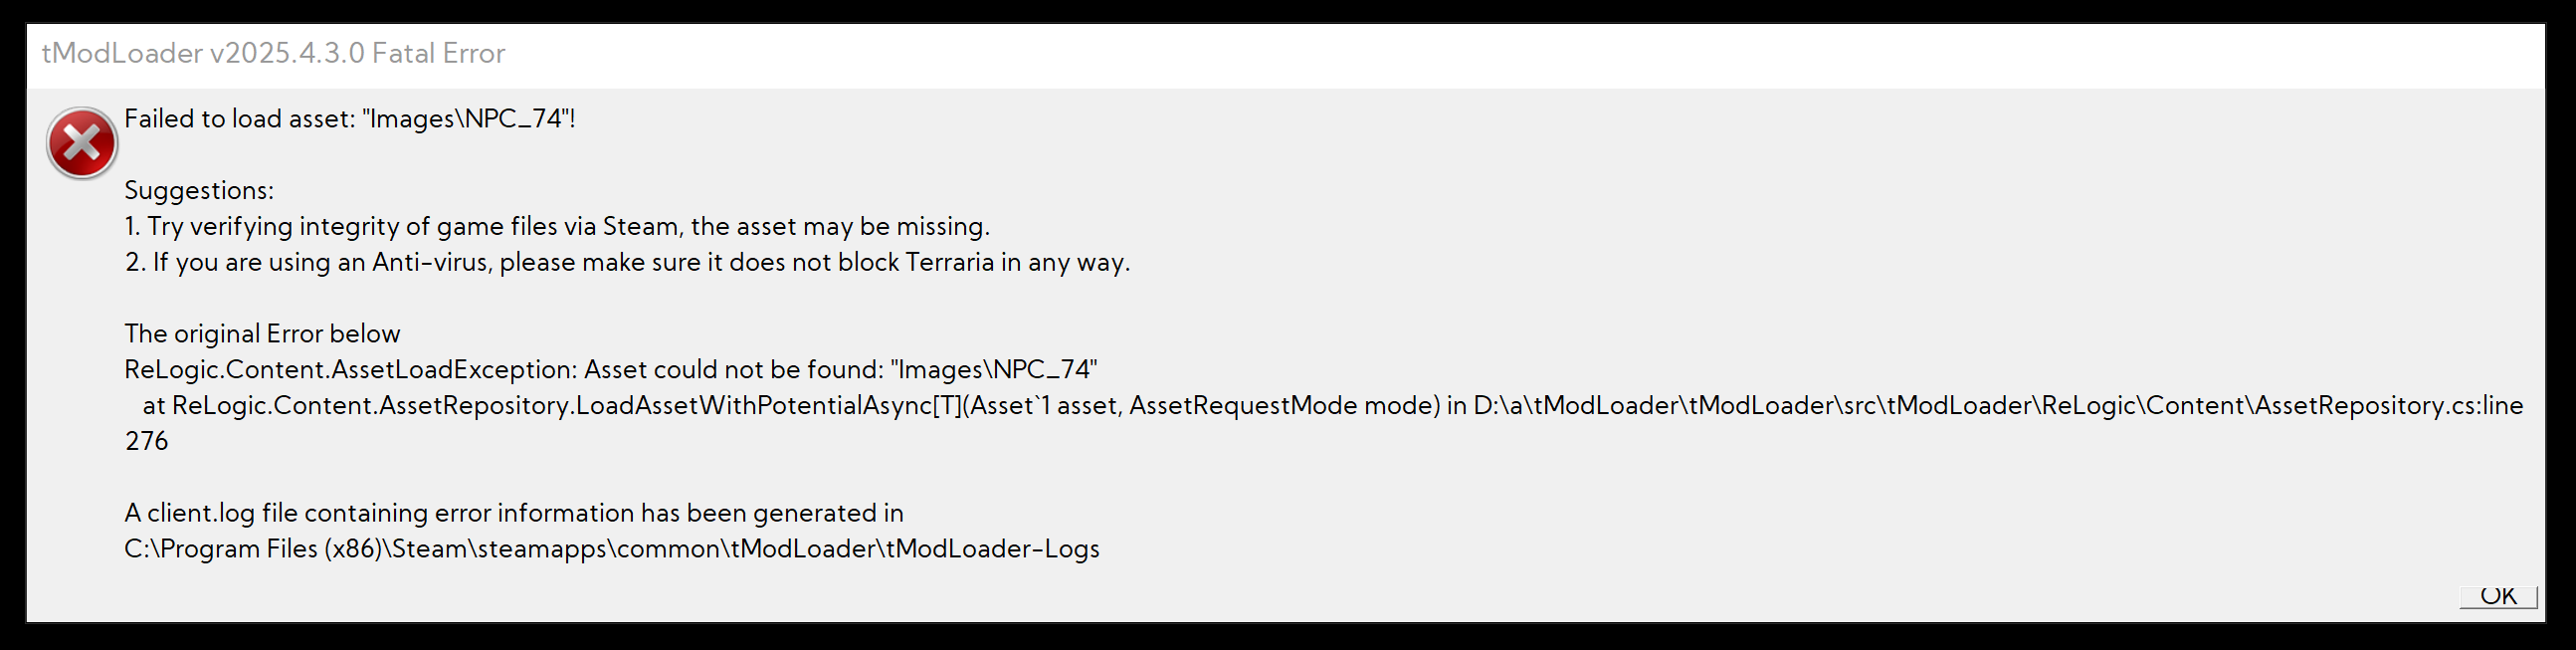Click the line number 276
Screen dimensions: 2576x650
tap(146, 442)
